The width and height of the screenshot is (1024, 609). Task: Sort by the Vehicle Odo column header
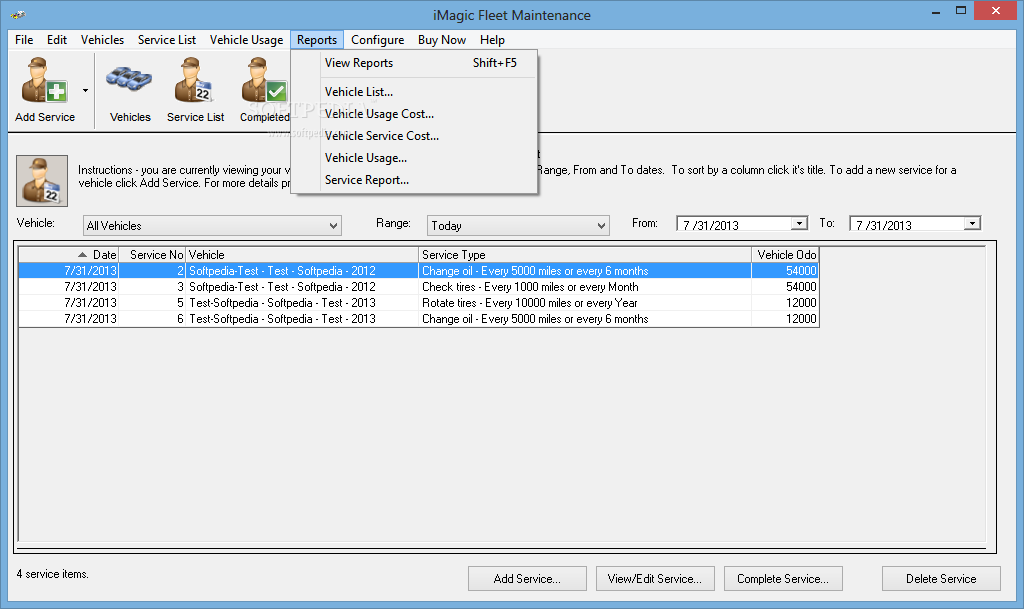click(x=785, y=255)
